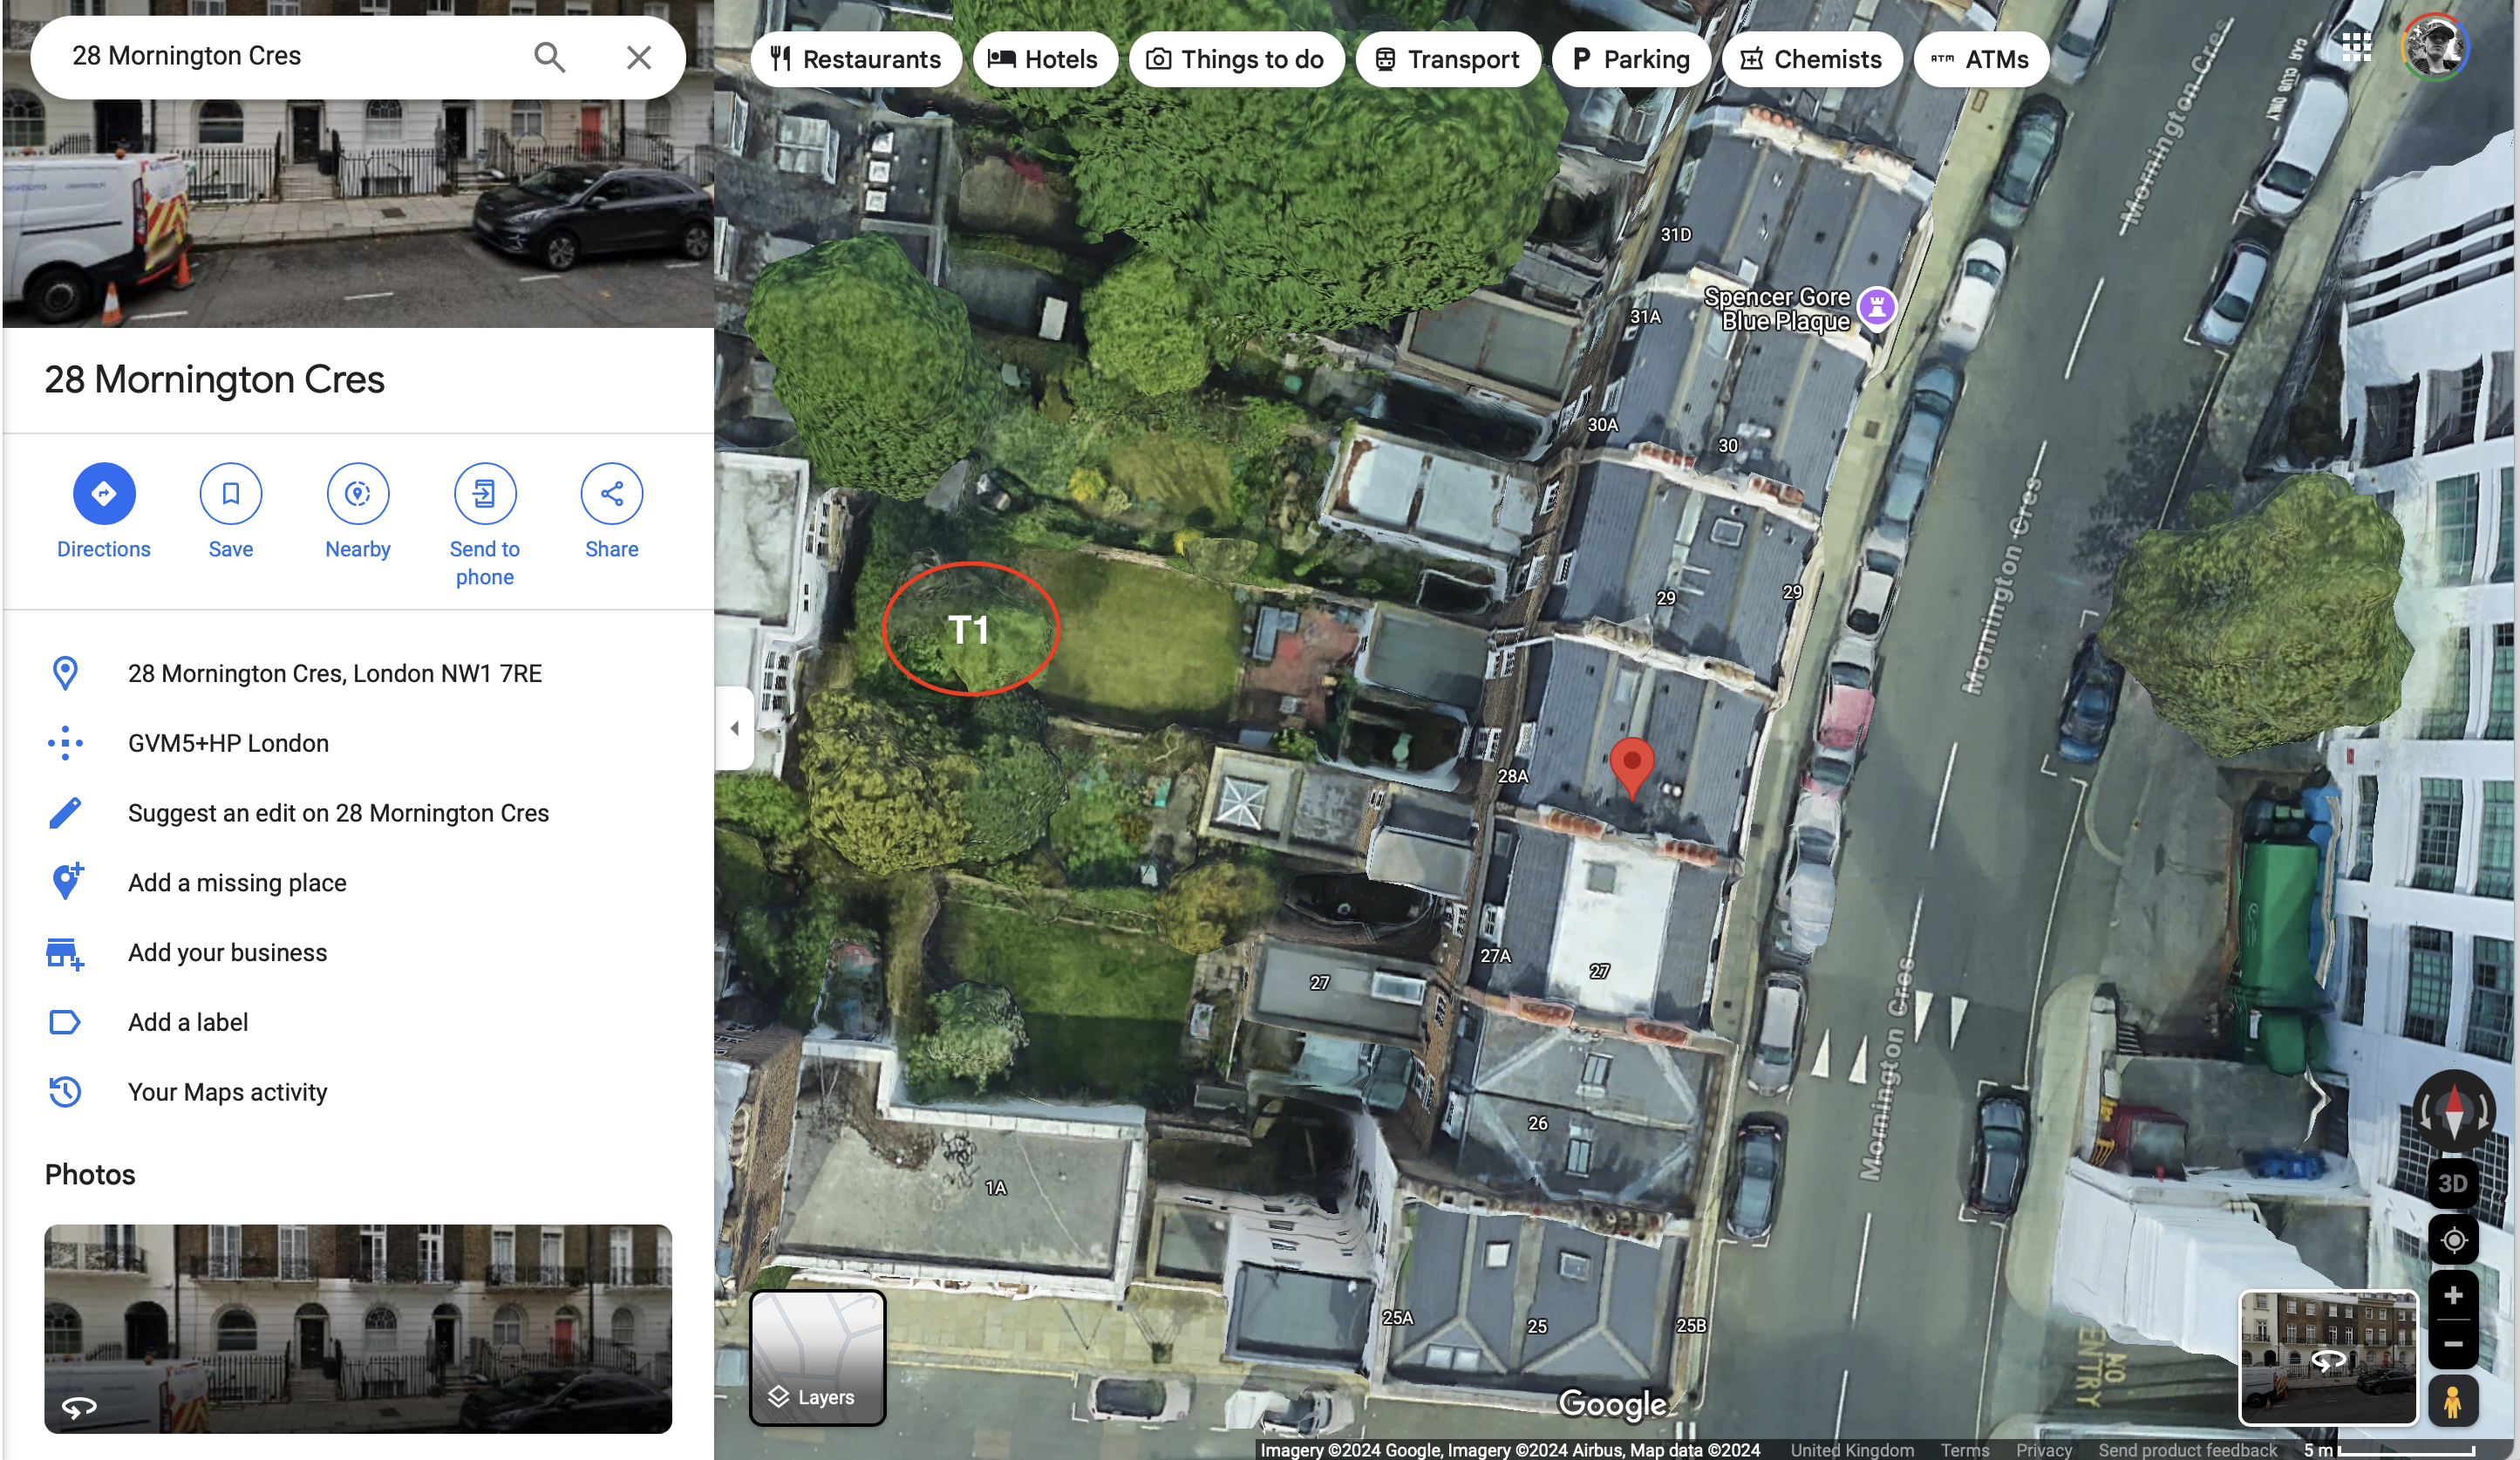Click the 5 m map scale bar

coord(2390,1450)
